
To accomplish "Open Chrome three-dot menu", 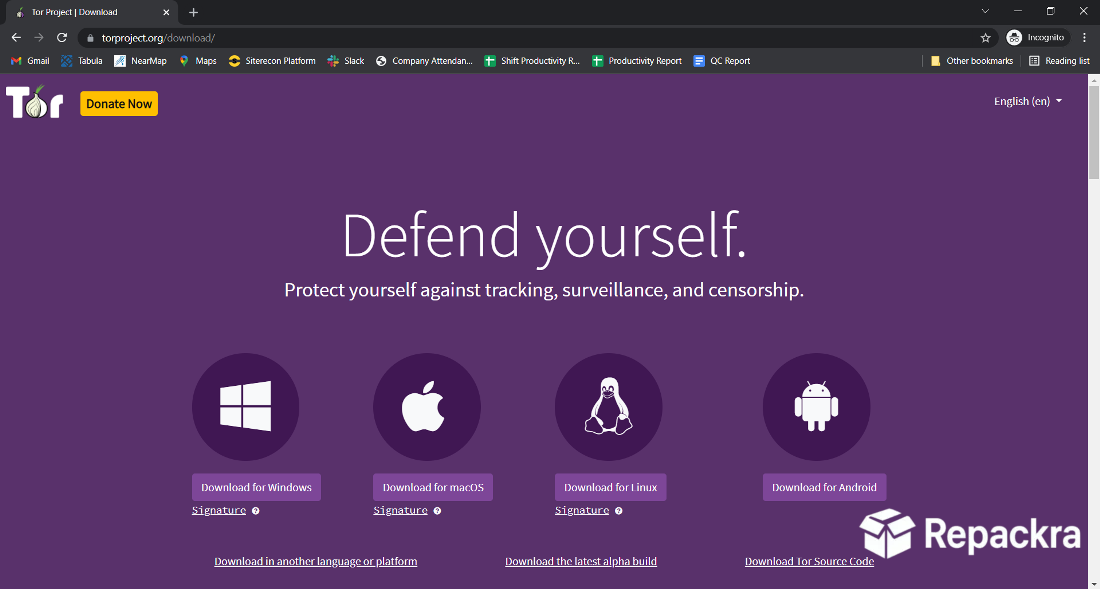I will click(1085, 37).
